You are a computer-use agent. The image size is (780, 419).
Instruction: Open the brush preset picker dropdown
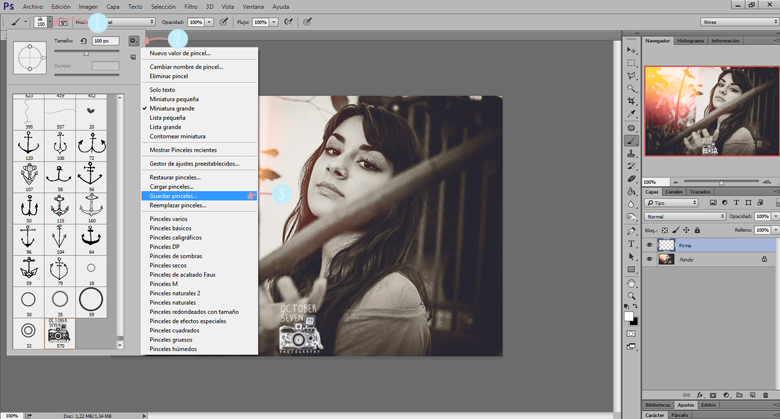(50, 22)
